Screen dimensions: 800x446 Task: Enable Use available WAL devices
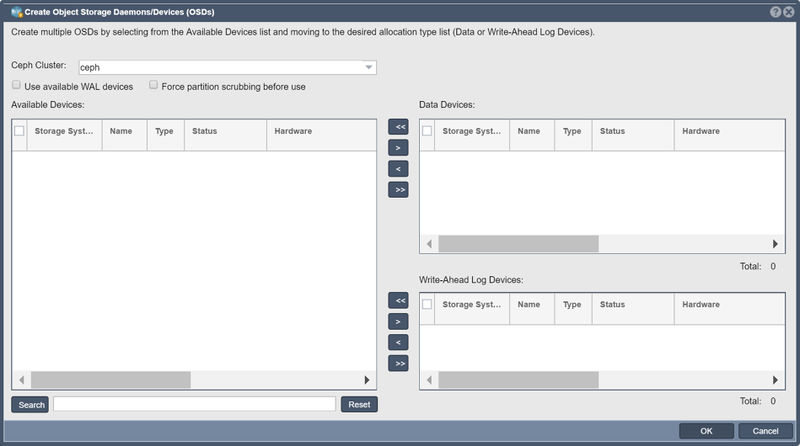(16, 85)
